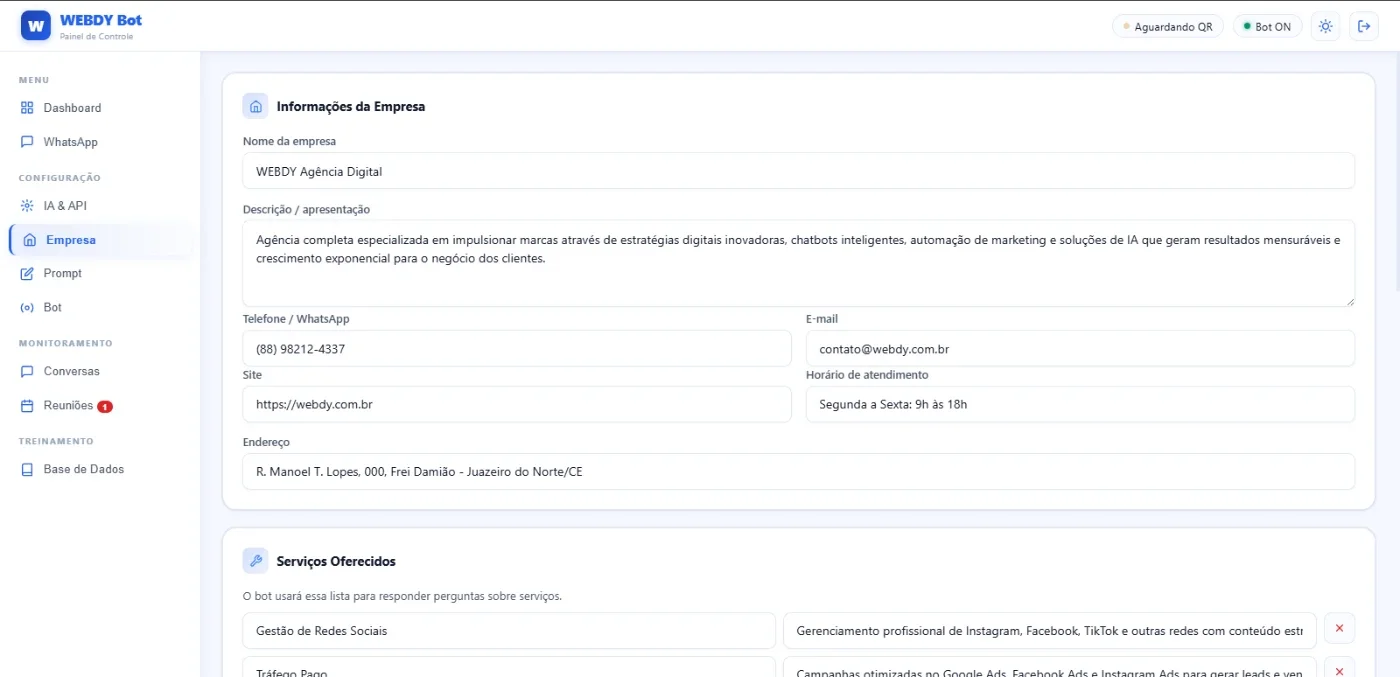Select the Empresa menu item
Viewport: 1400px width, 677px height.
100,240
